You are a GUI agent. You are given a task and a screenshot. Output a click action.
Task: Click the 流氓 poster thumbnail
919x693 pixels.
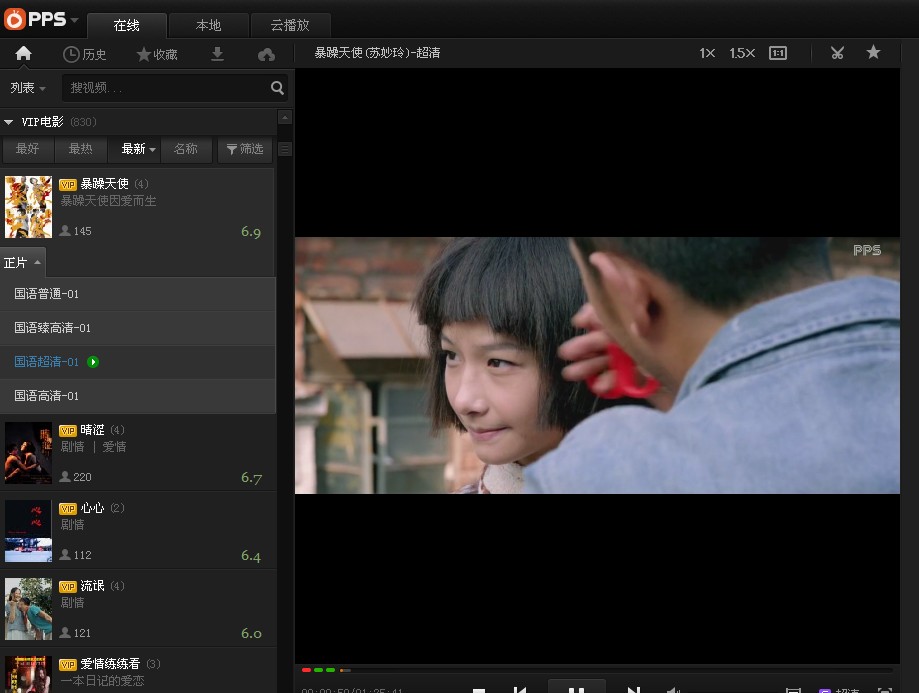tap(28, 609)
